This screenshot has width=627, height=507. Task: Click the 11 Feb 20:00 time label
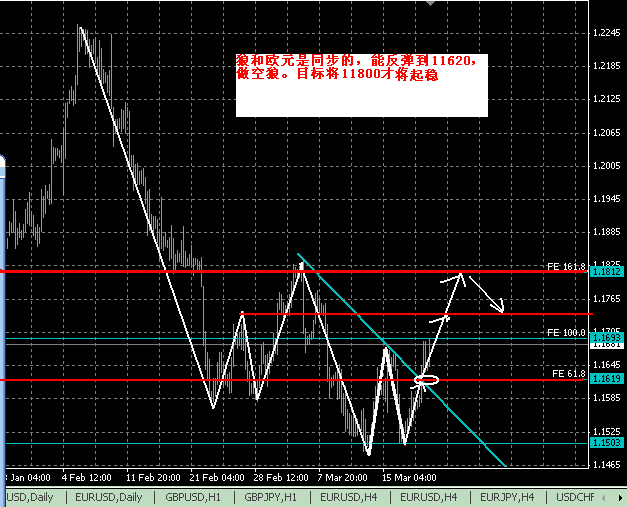(x=153, y=477)
